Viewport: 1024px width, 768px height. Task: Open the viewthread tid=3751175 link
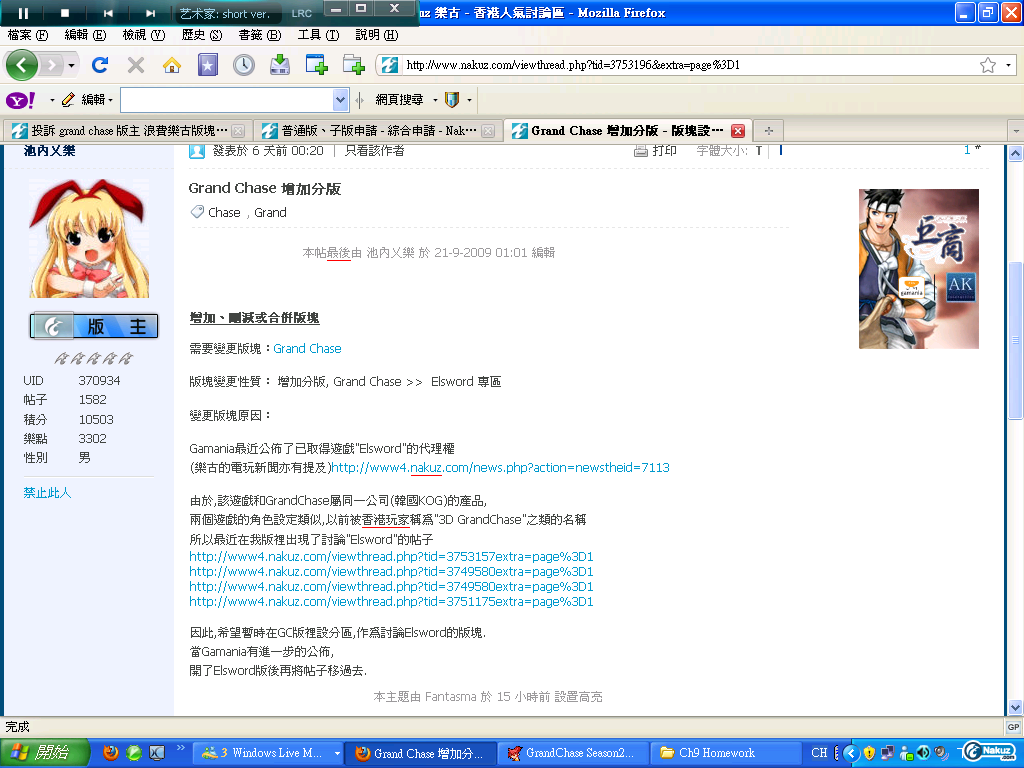391,601
